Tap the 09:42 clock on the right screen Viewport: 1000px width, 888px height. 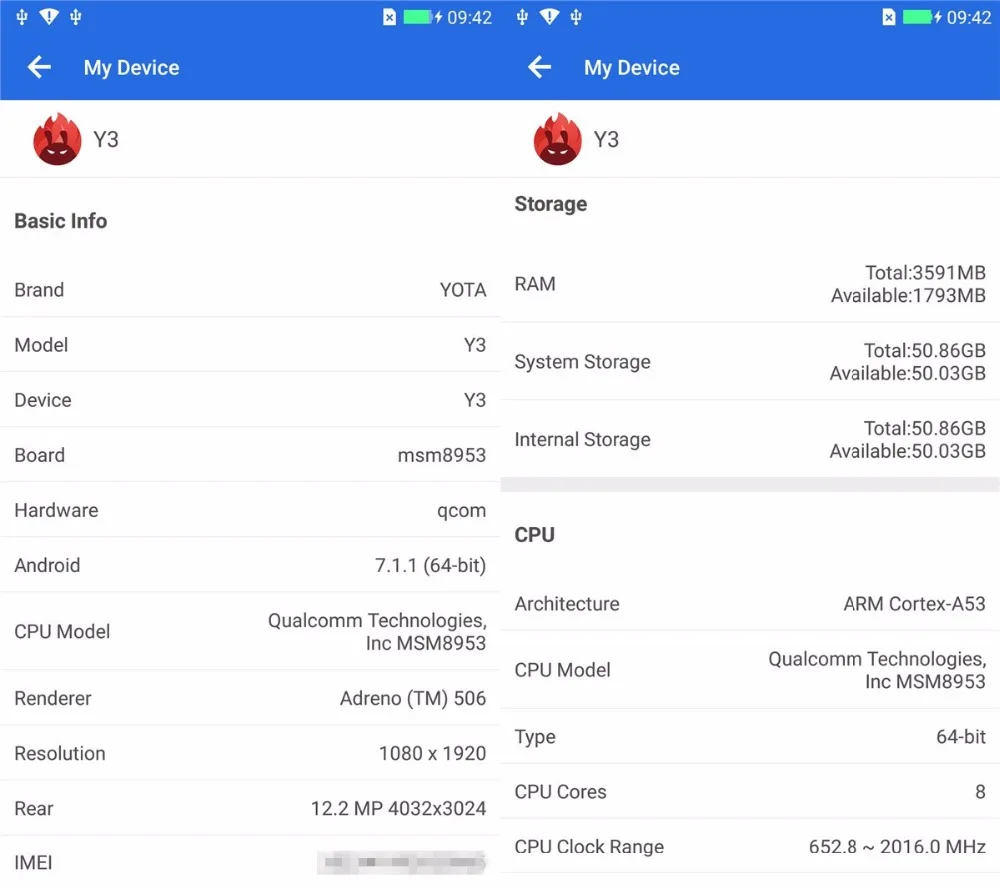point(969,18)
